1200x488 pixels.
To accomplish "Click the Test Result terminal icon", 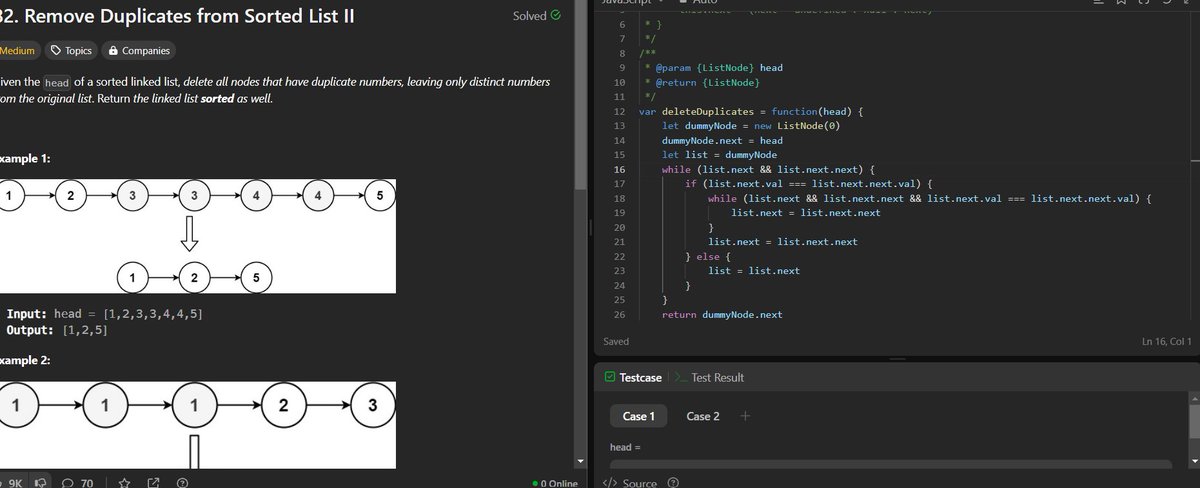I will [680, 377].
